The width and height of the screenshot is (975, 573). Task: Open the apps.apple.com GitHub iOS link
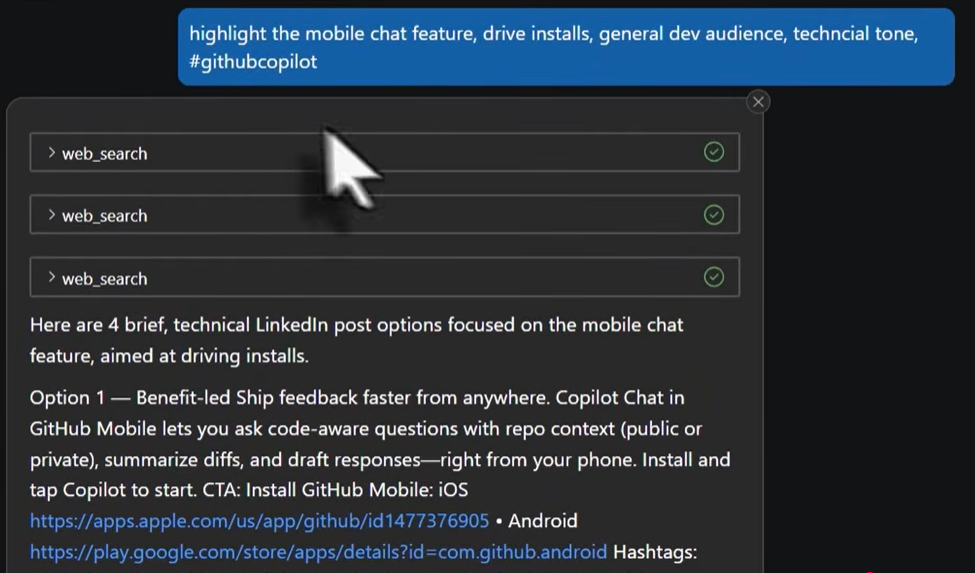click(259, 521)
